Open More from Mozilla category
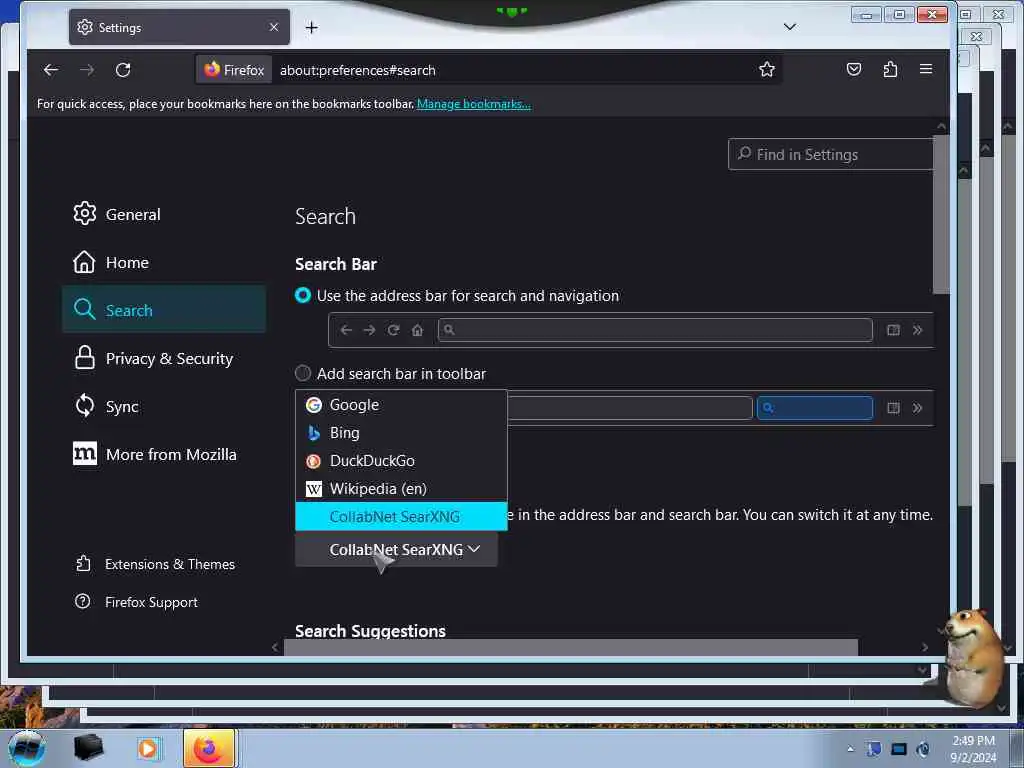The height and width of the screenshot is (768, 1024). [164, 455]
